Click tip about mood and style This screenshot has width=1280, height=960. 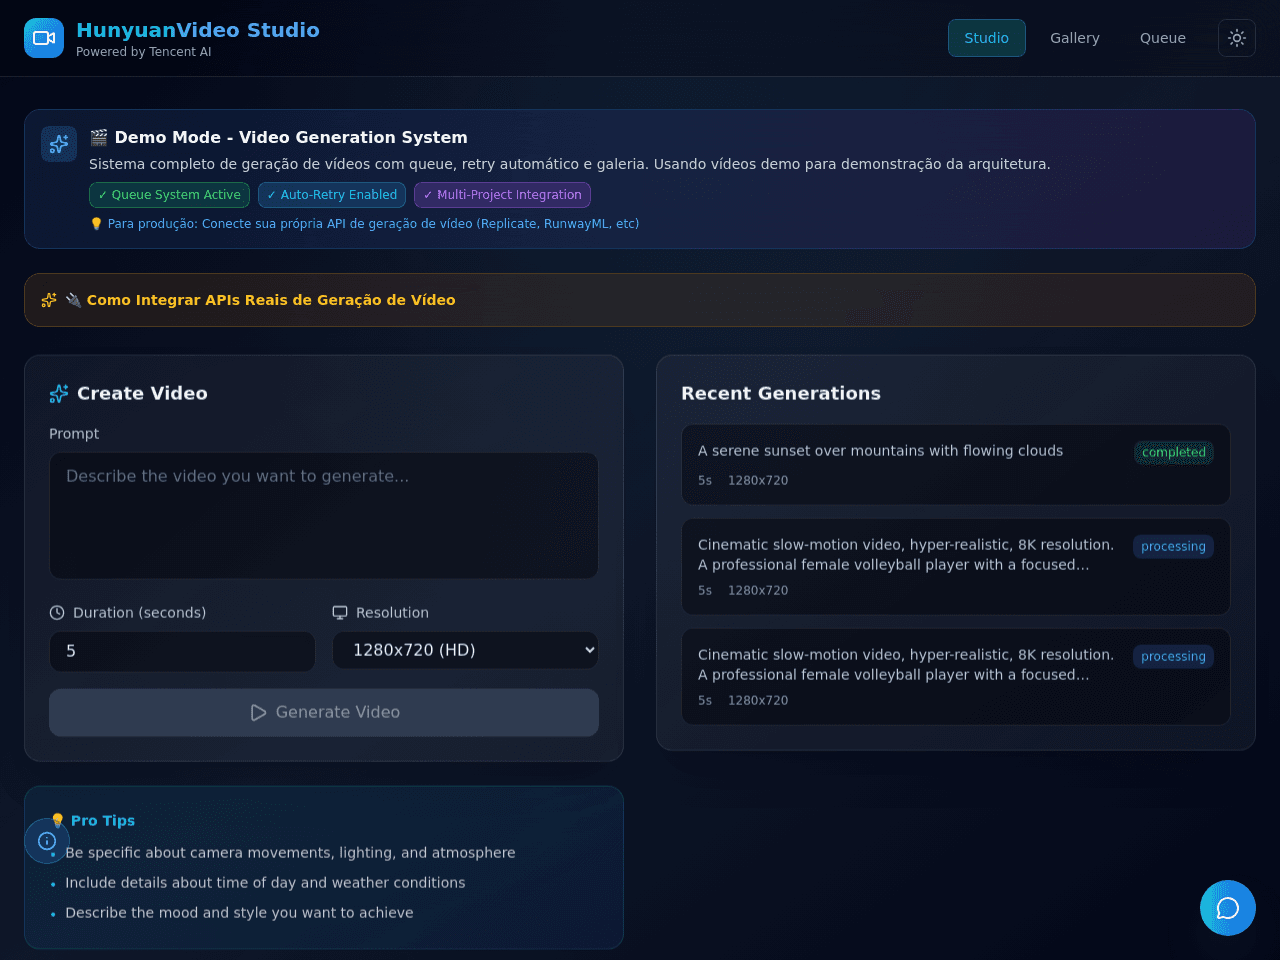click(x=239, y=913)
